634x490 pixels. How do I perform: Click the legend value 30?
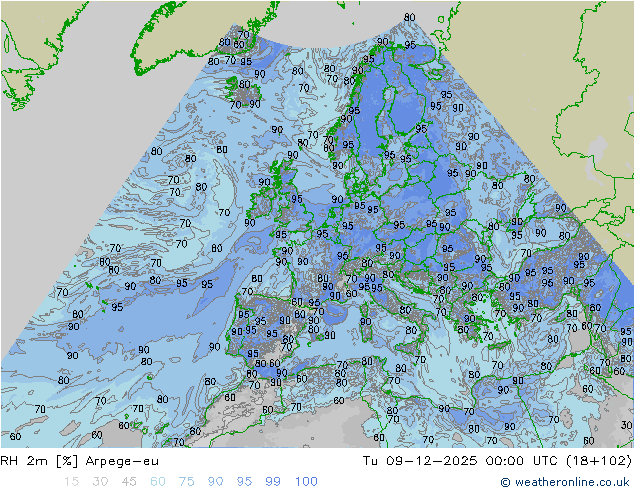(100, 482)
